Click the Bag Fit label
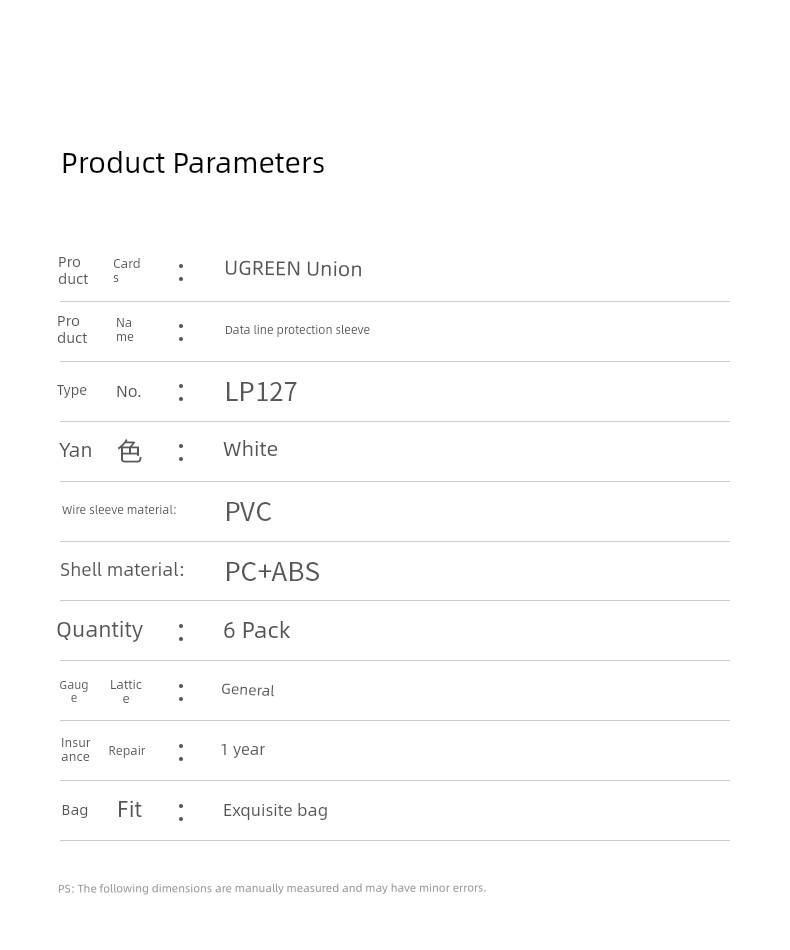This screenshot has height=950, width=790. coord(101,810)
